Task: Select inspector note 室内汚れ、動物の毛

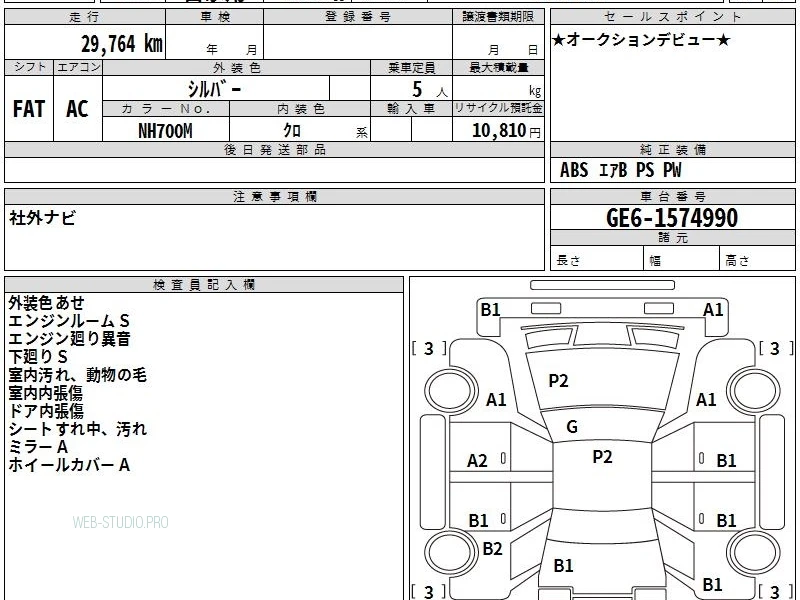Action: tap(78, 375)
